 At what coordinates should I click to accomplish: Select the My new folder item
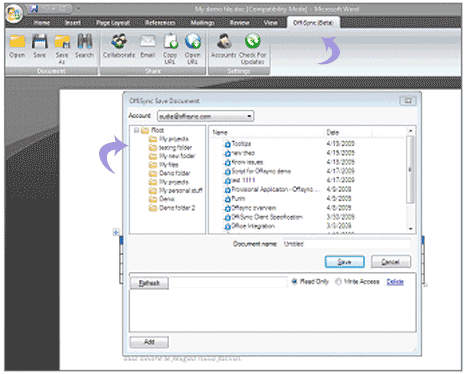177,156
